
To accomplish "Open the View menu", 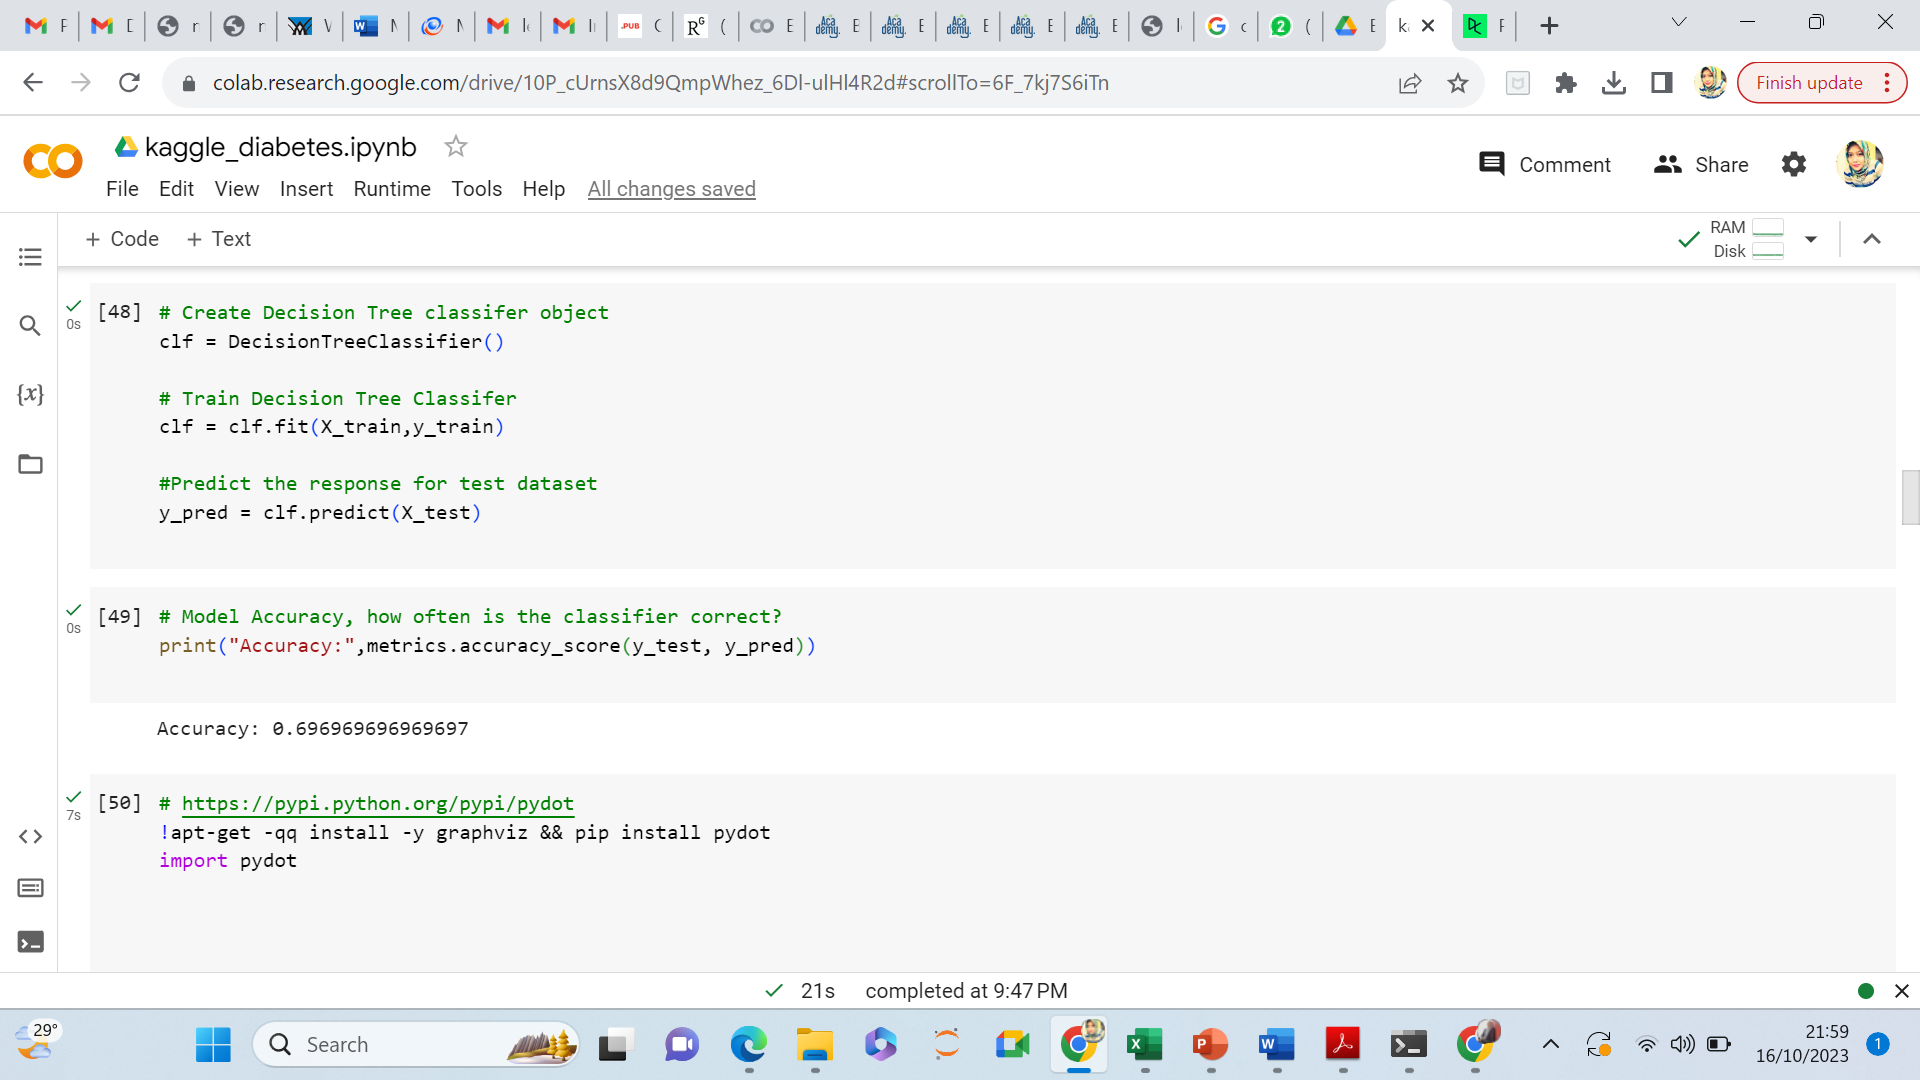I will pyautogui.click(x=236, y=189).
